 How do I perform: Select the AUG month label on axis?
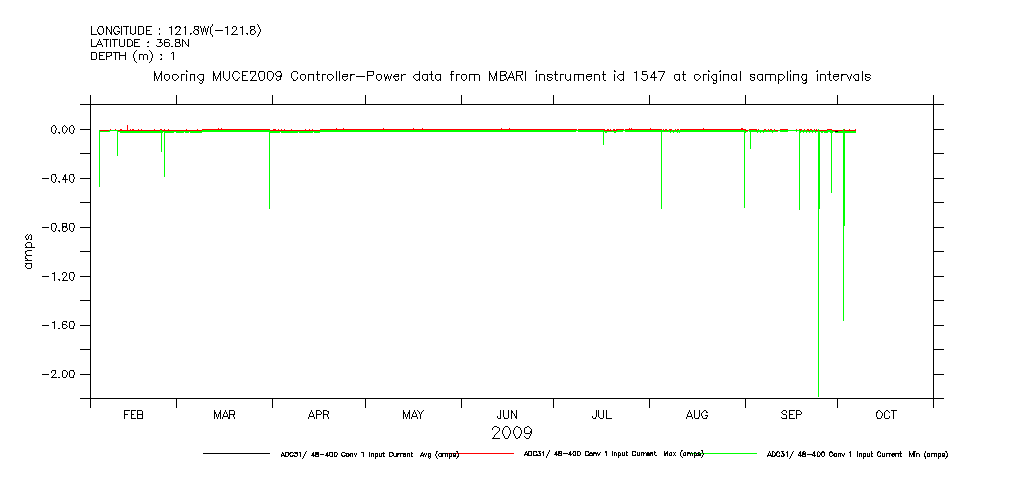697,414
